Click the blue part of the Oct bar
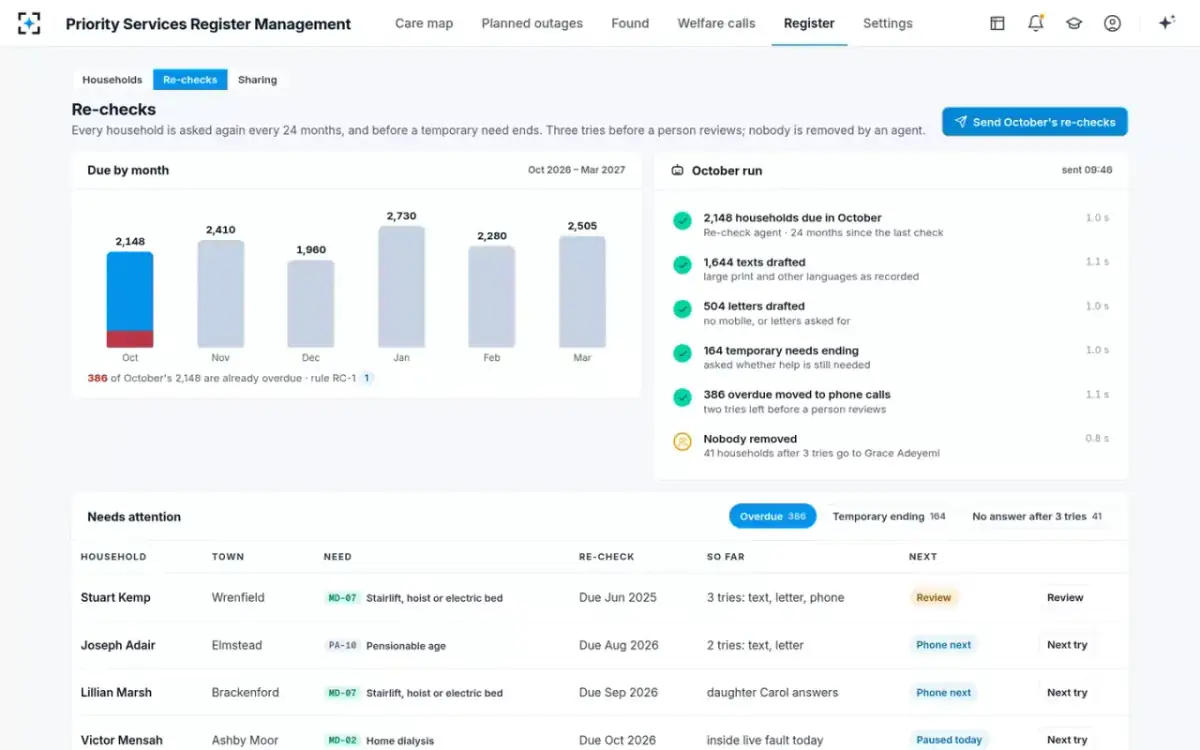Viewport: 1200px width, 750px height. [x=130, y=291]
